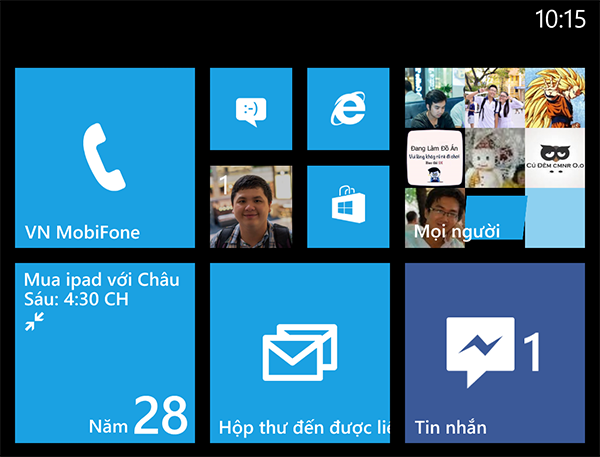Tap the group photo of students in white

(494, 97)
